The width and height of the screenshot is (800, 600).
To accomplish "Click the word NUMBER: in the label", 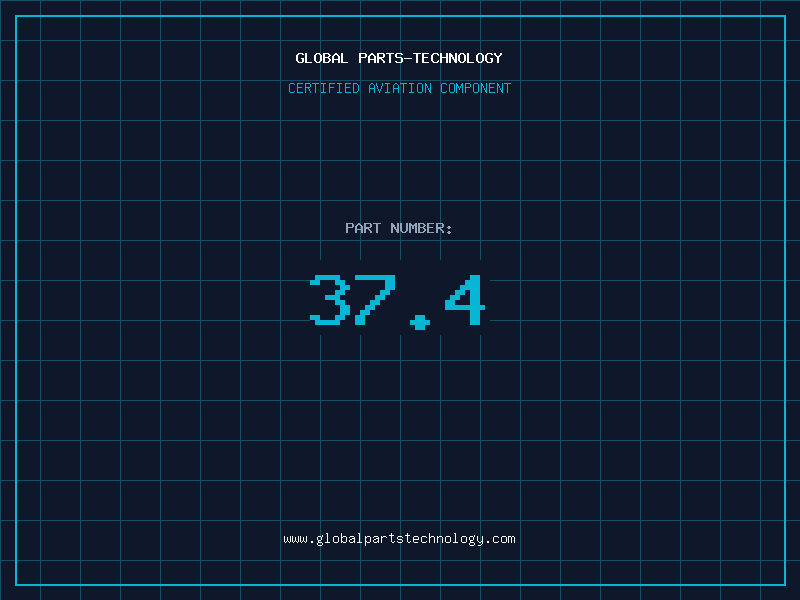I will (421, 228).
